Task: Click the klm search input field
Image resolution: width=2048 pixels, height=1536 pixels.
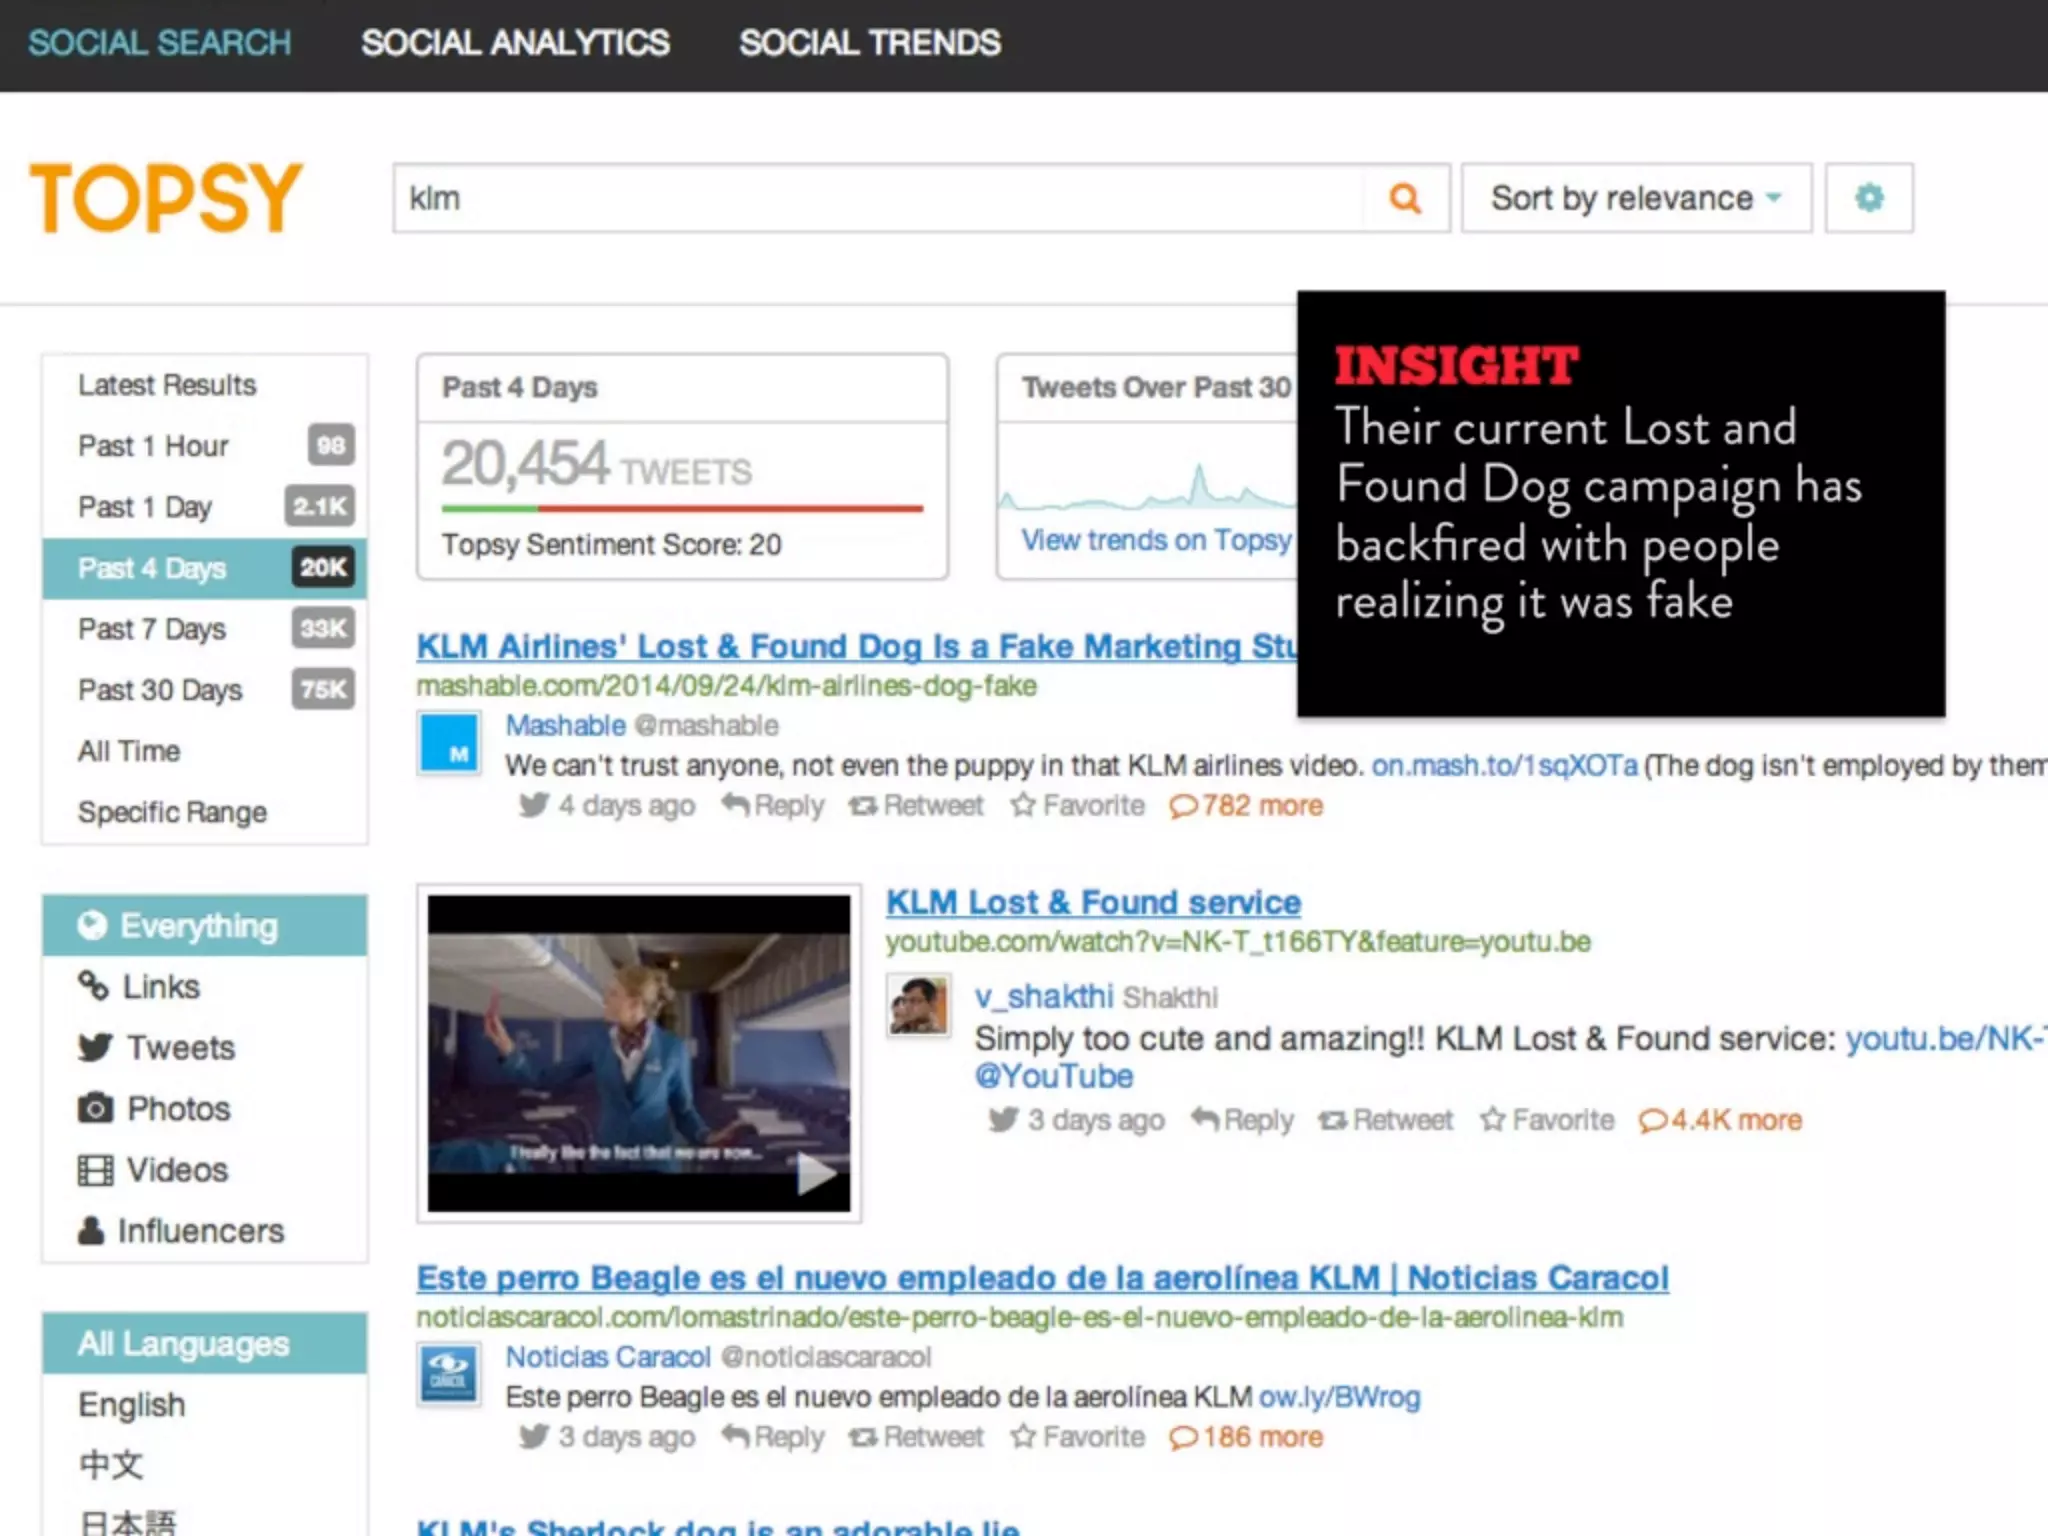Action: (x=880, y=198)
